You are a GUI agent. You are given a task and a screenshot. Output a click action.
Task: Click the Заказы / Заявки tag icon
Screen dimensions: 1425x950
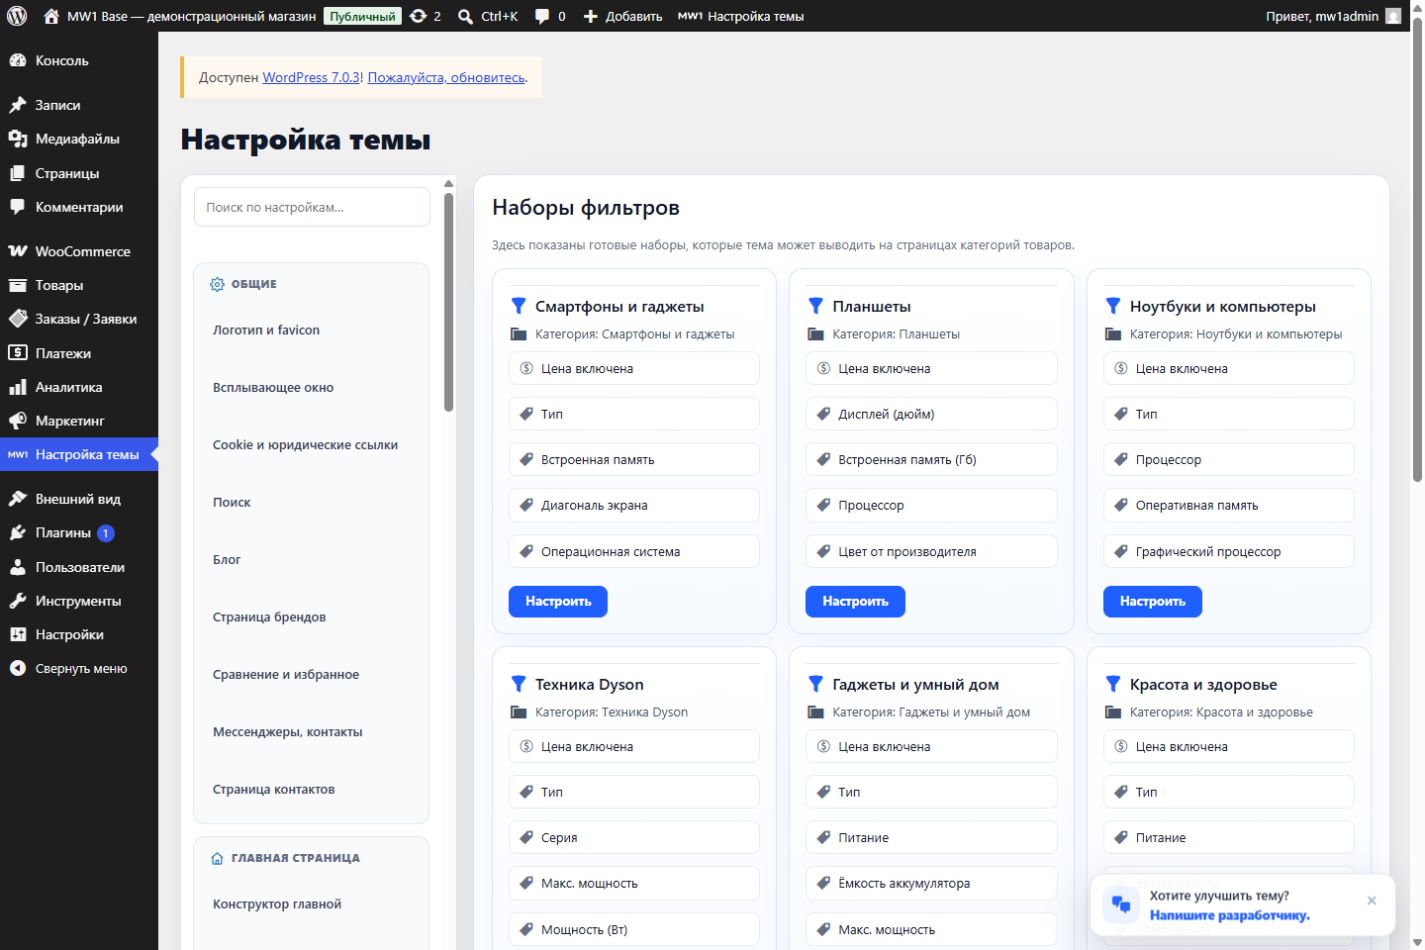point(17,319)
